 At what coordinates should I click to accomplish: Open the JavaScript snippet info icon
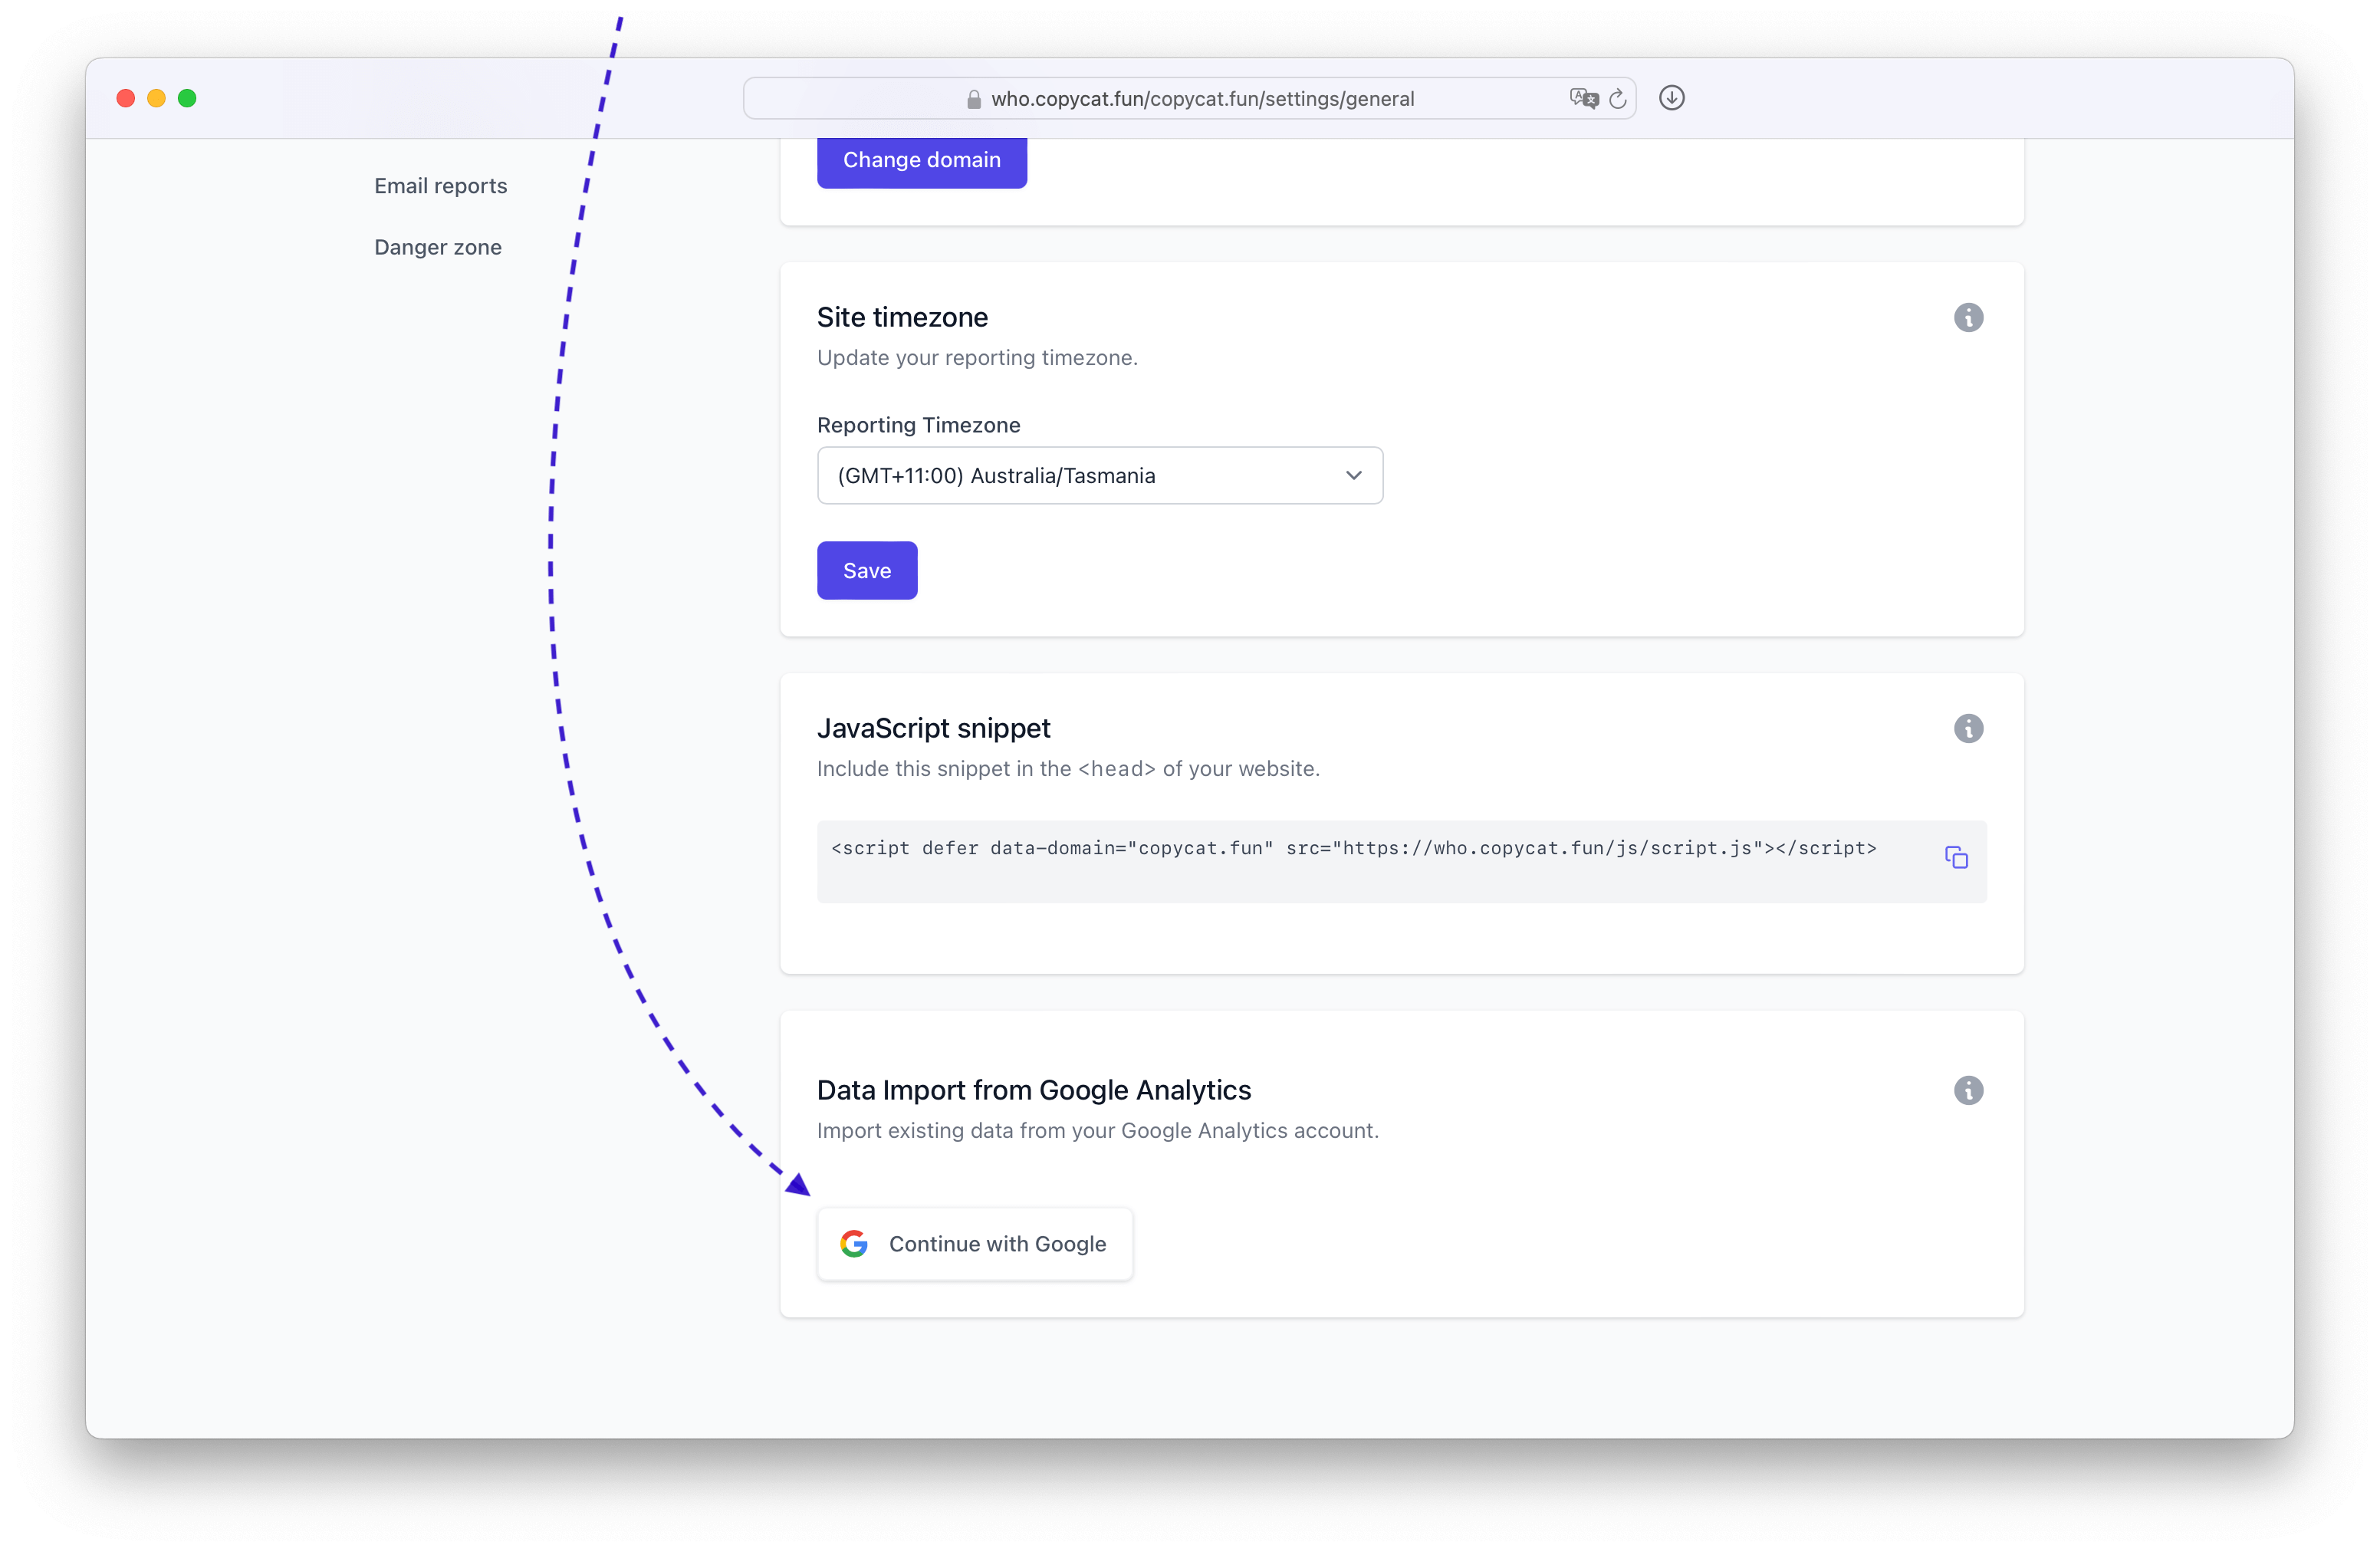coord(1968,729)
